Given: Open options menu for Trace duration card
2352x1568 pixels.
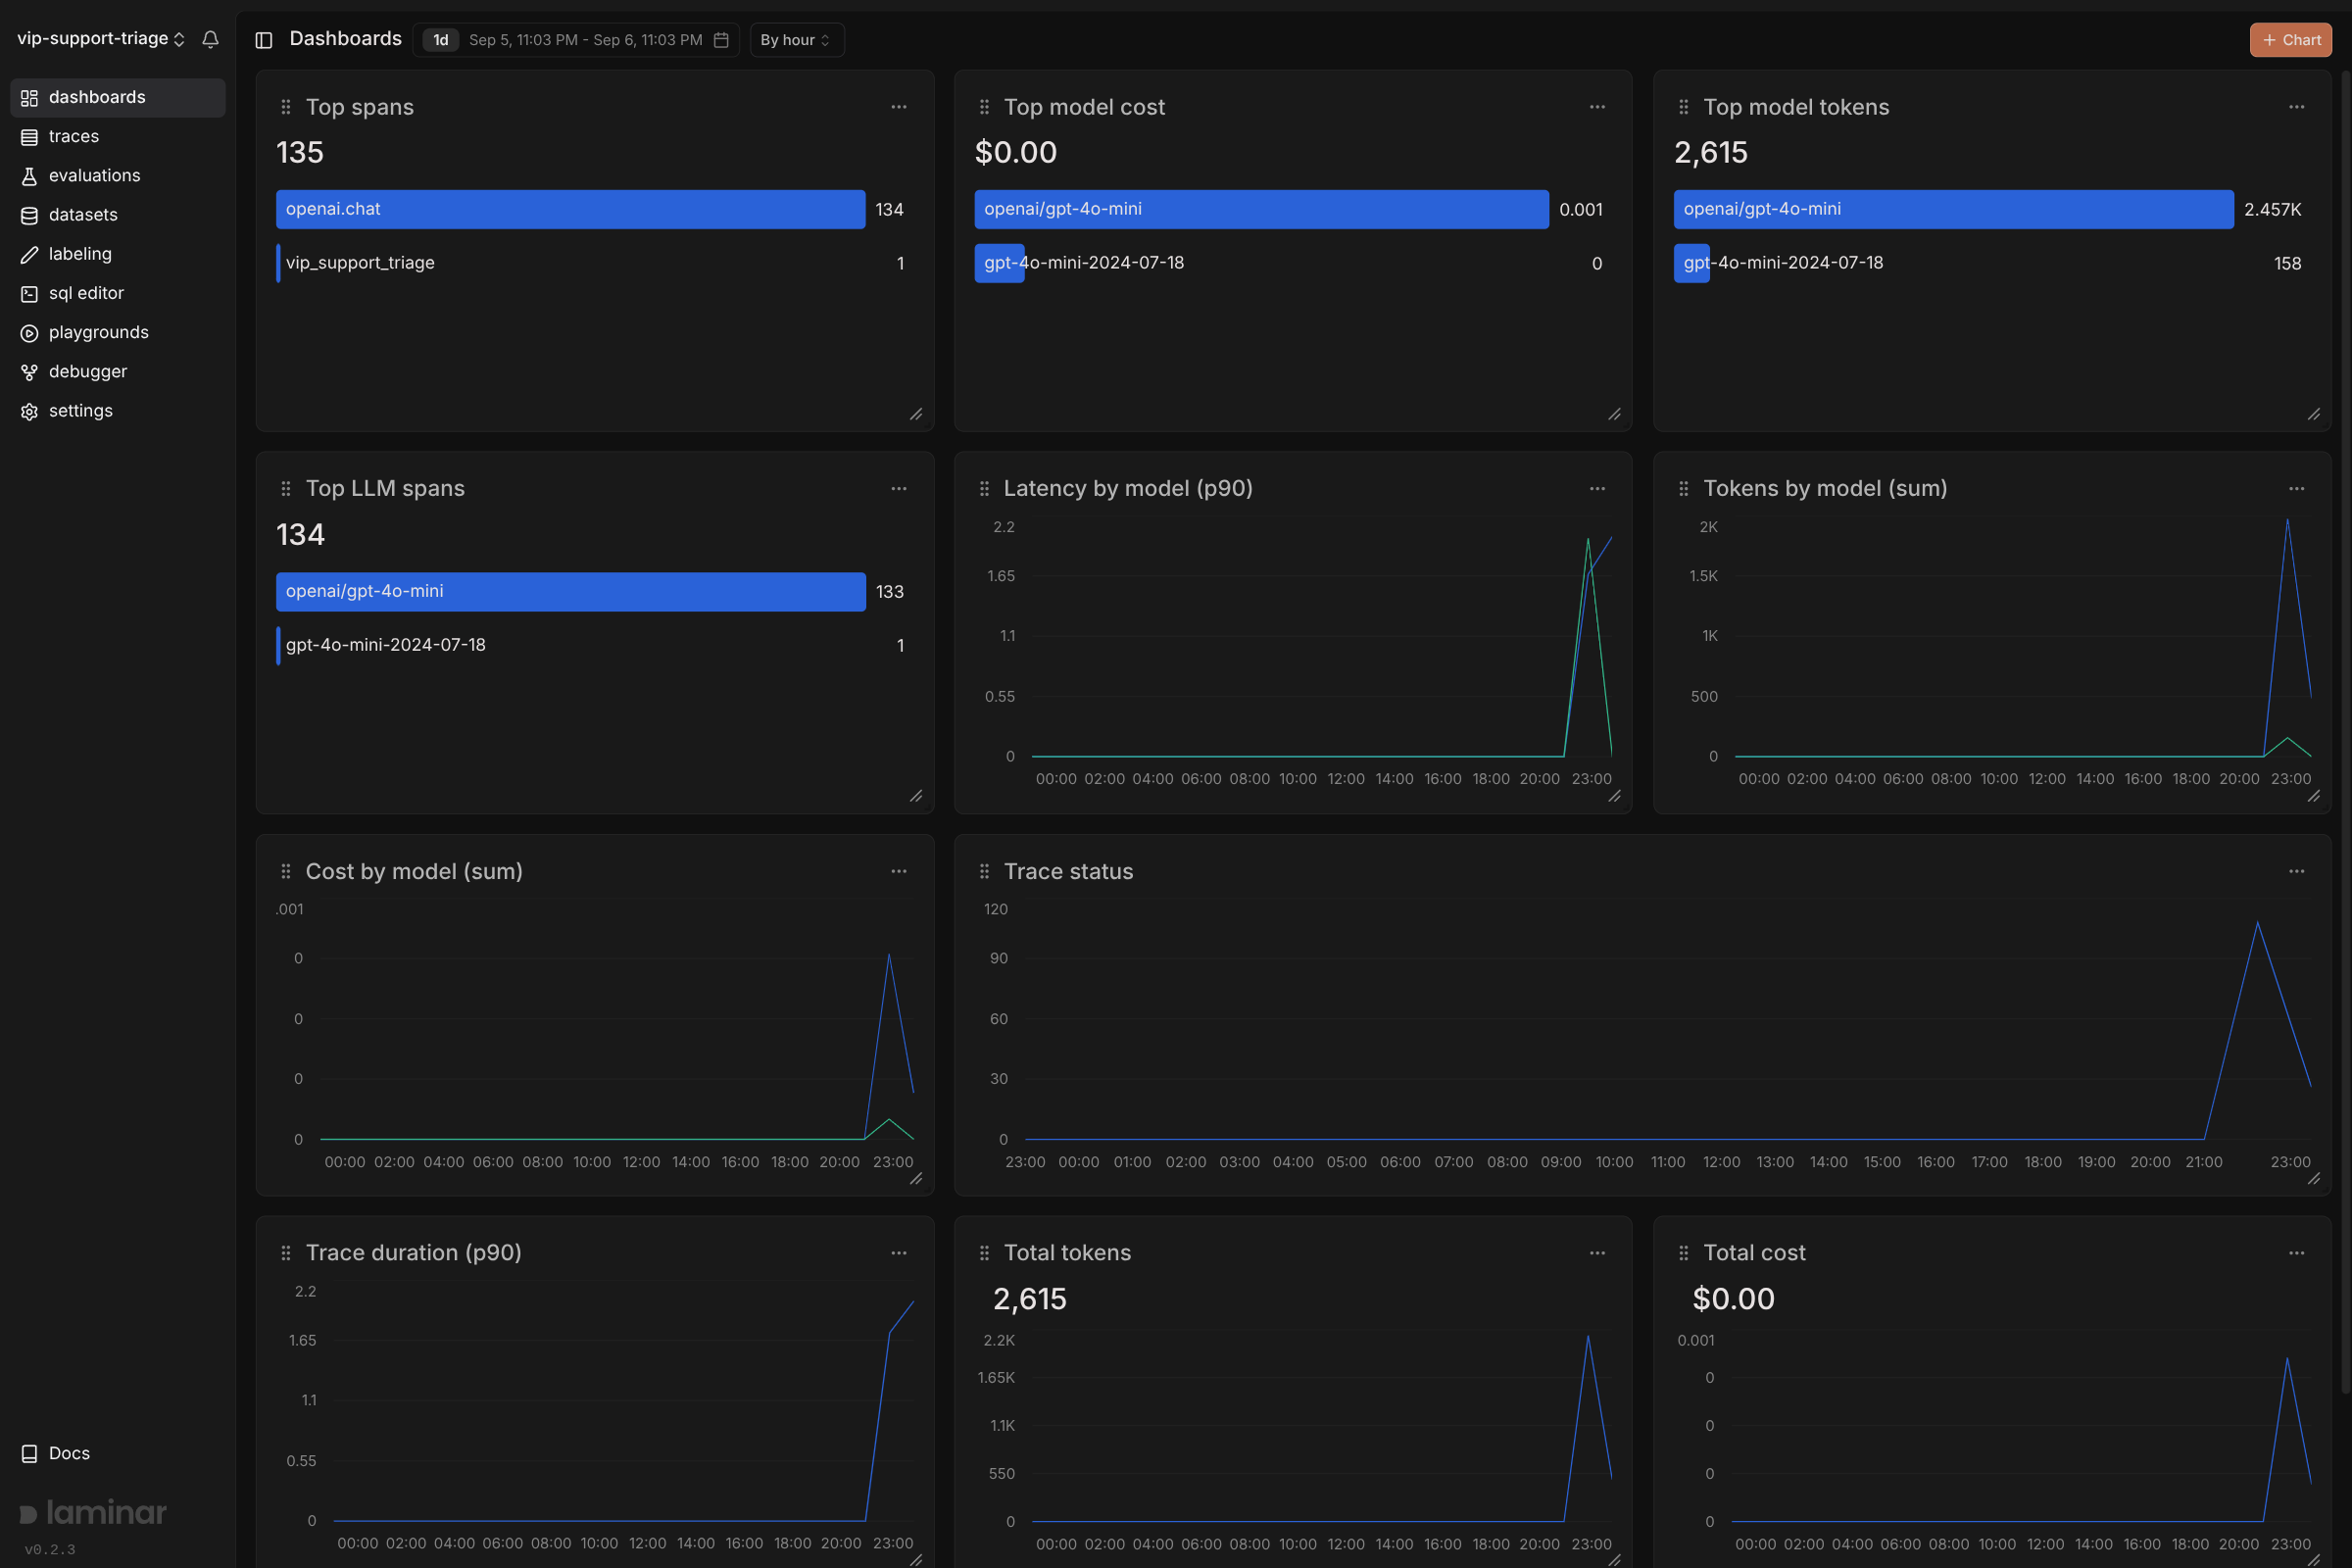Looking at the screenshot, I should pyautogui.click(x=899, y=1253).
